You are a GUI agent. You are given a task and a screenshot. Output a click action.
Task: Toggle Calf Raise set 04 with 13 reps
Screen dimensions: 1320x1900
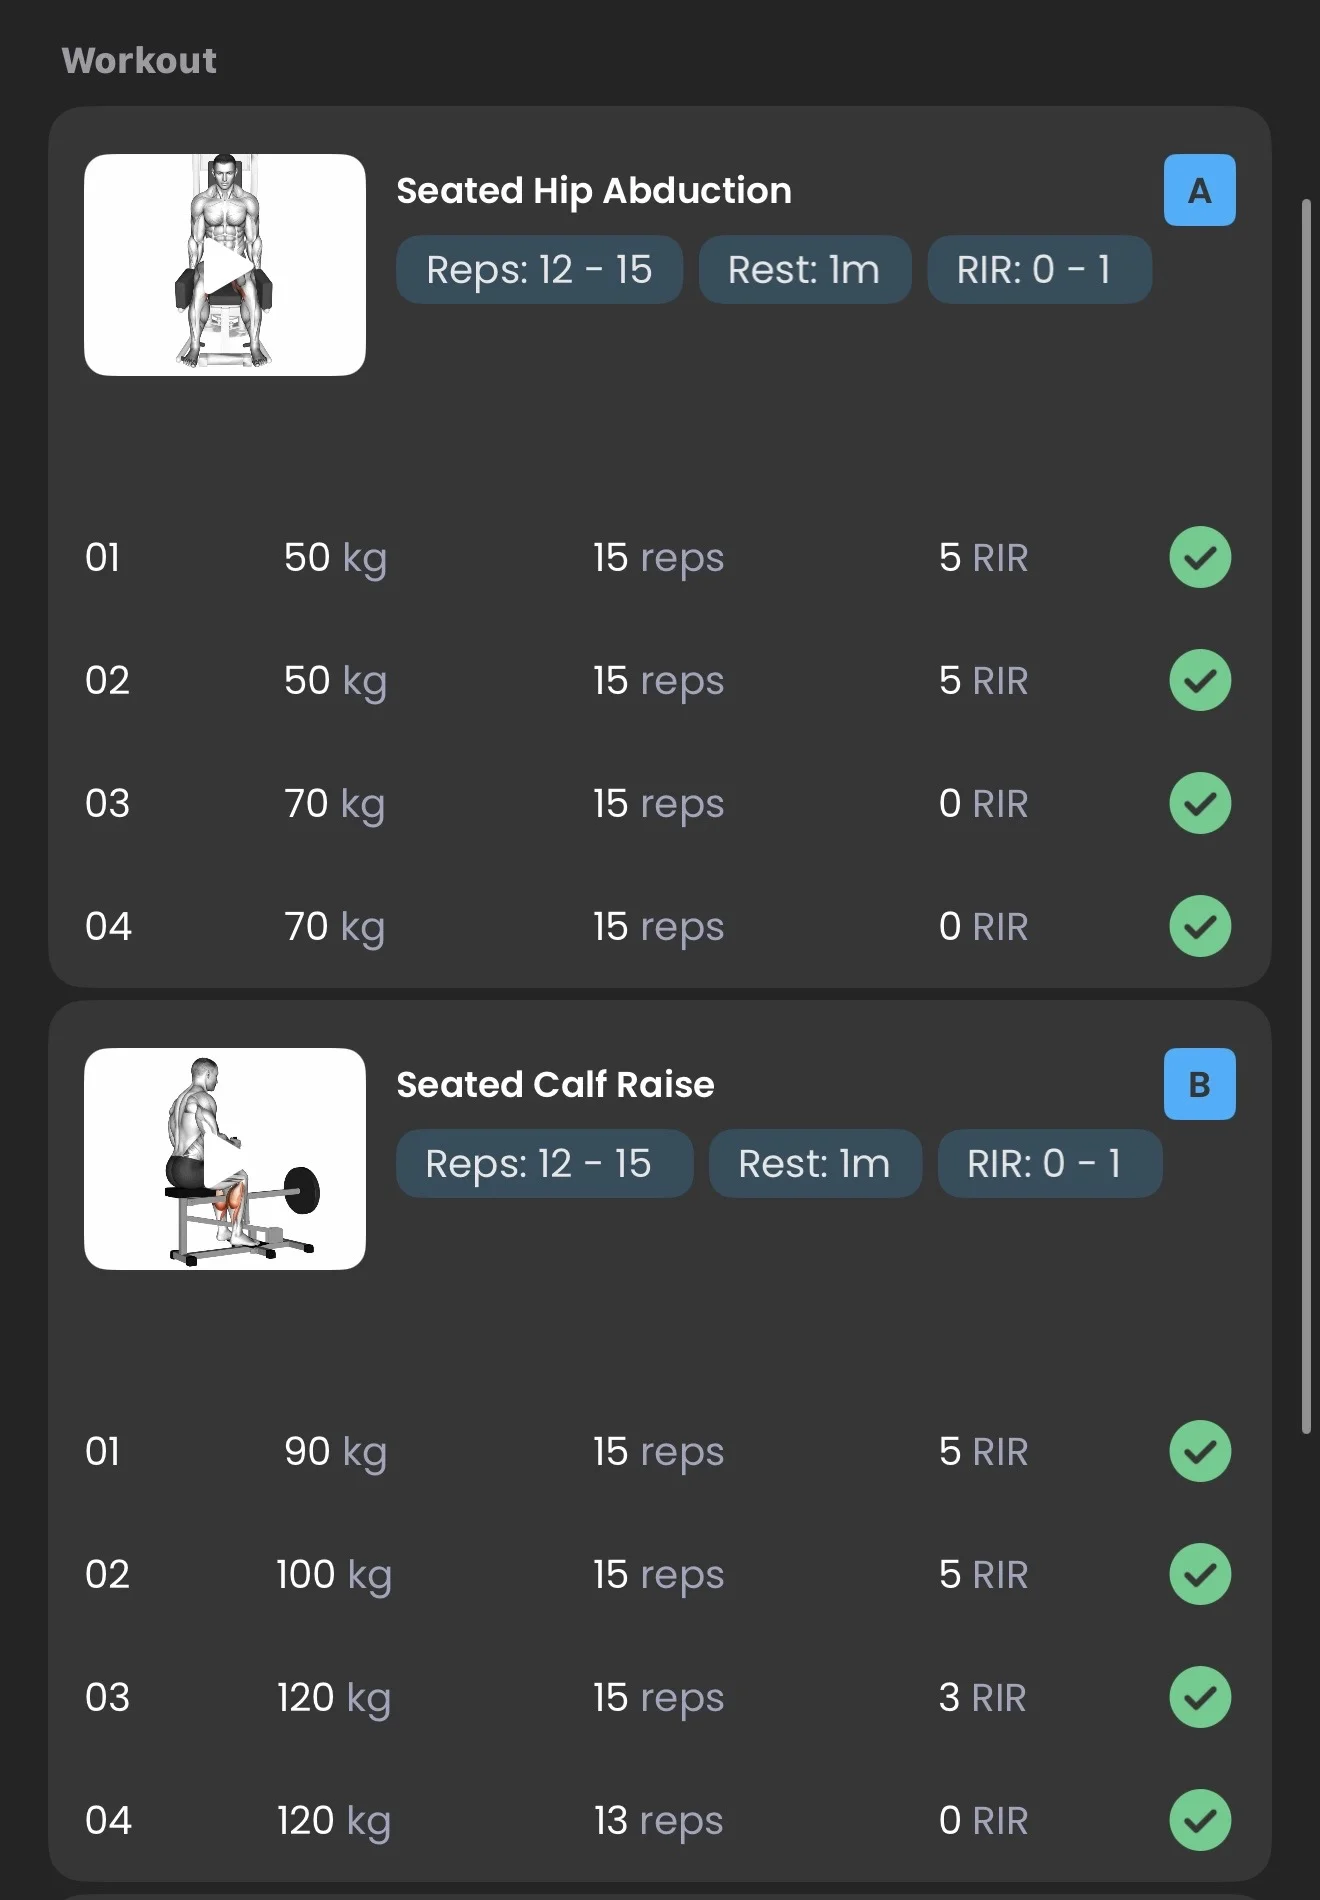(1200, 1820)
